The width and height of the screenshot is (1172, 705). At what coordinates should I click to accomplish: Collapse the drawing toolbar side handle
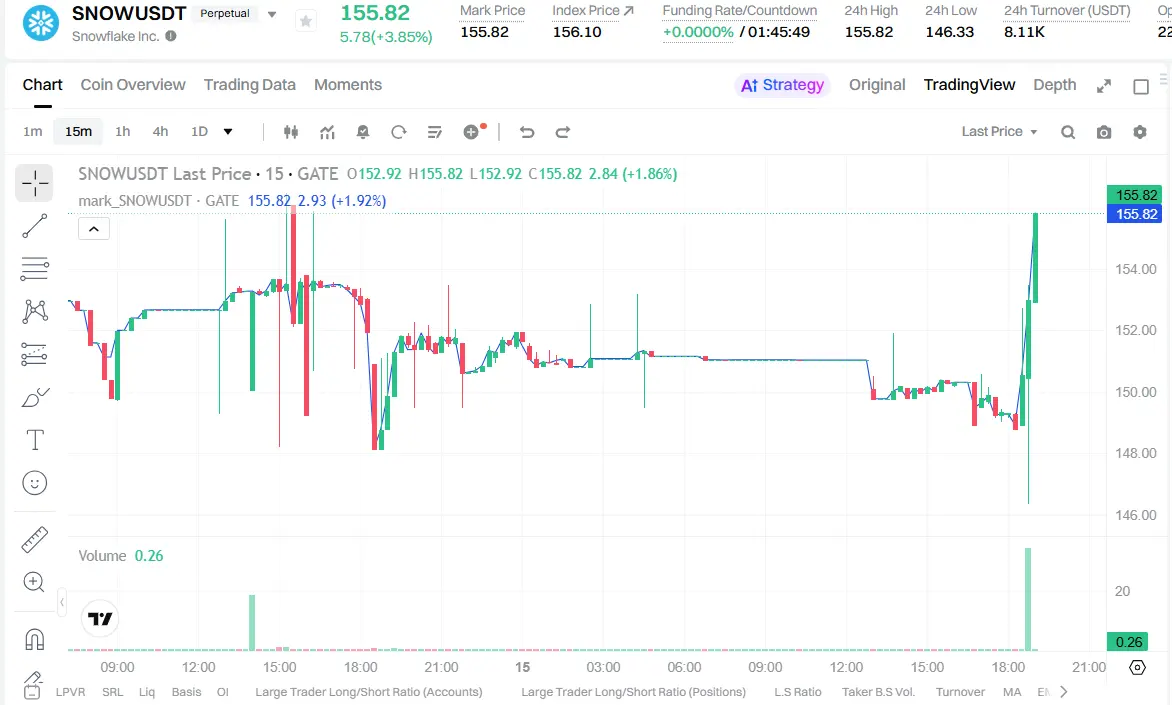[62, 602]
